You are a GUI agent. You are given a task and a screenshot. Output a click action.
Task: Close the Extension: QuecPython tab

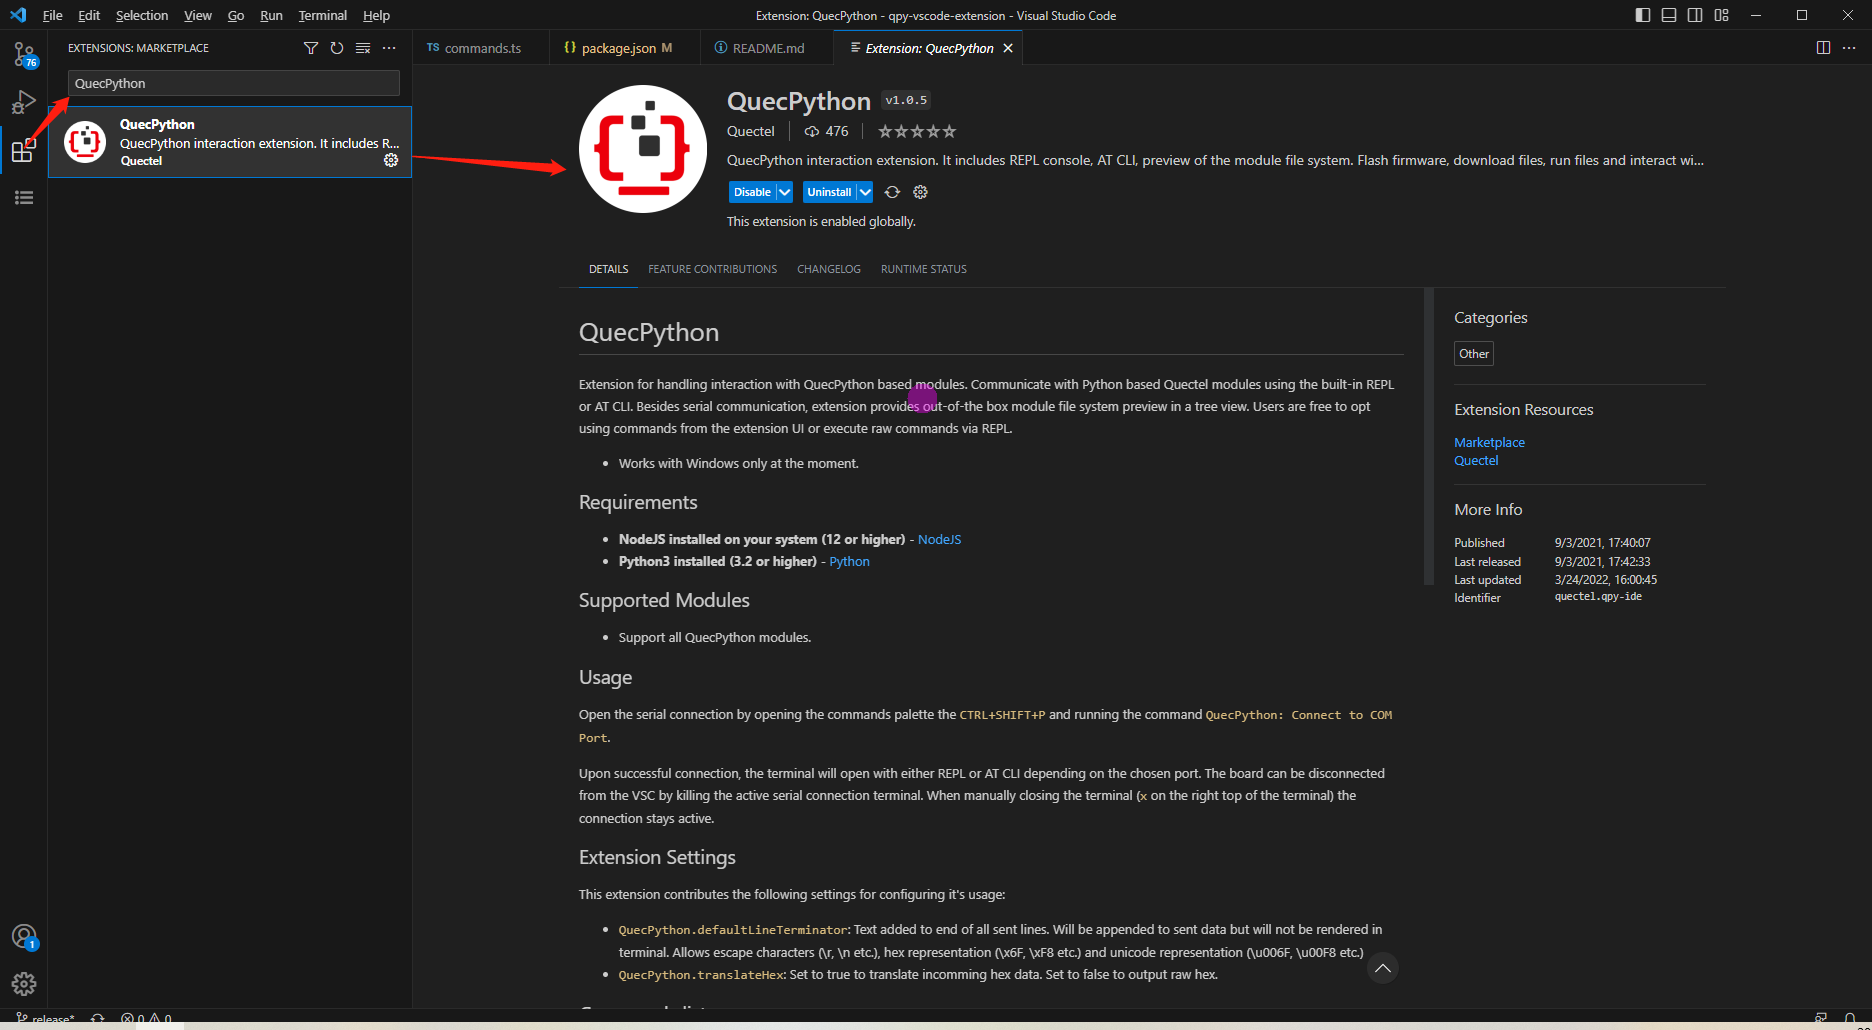click(x=1008, y=48)
